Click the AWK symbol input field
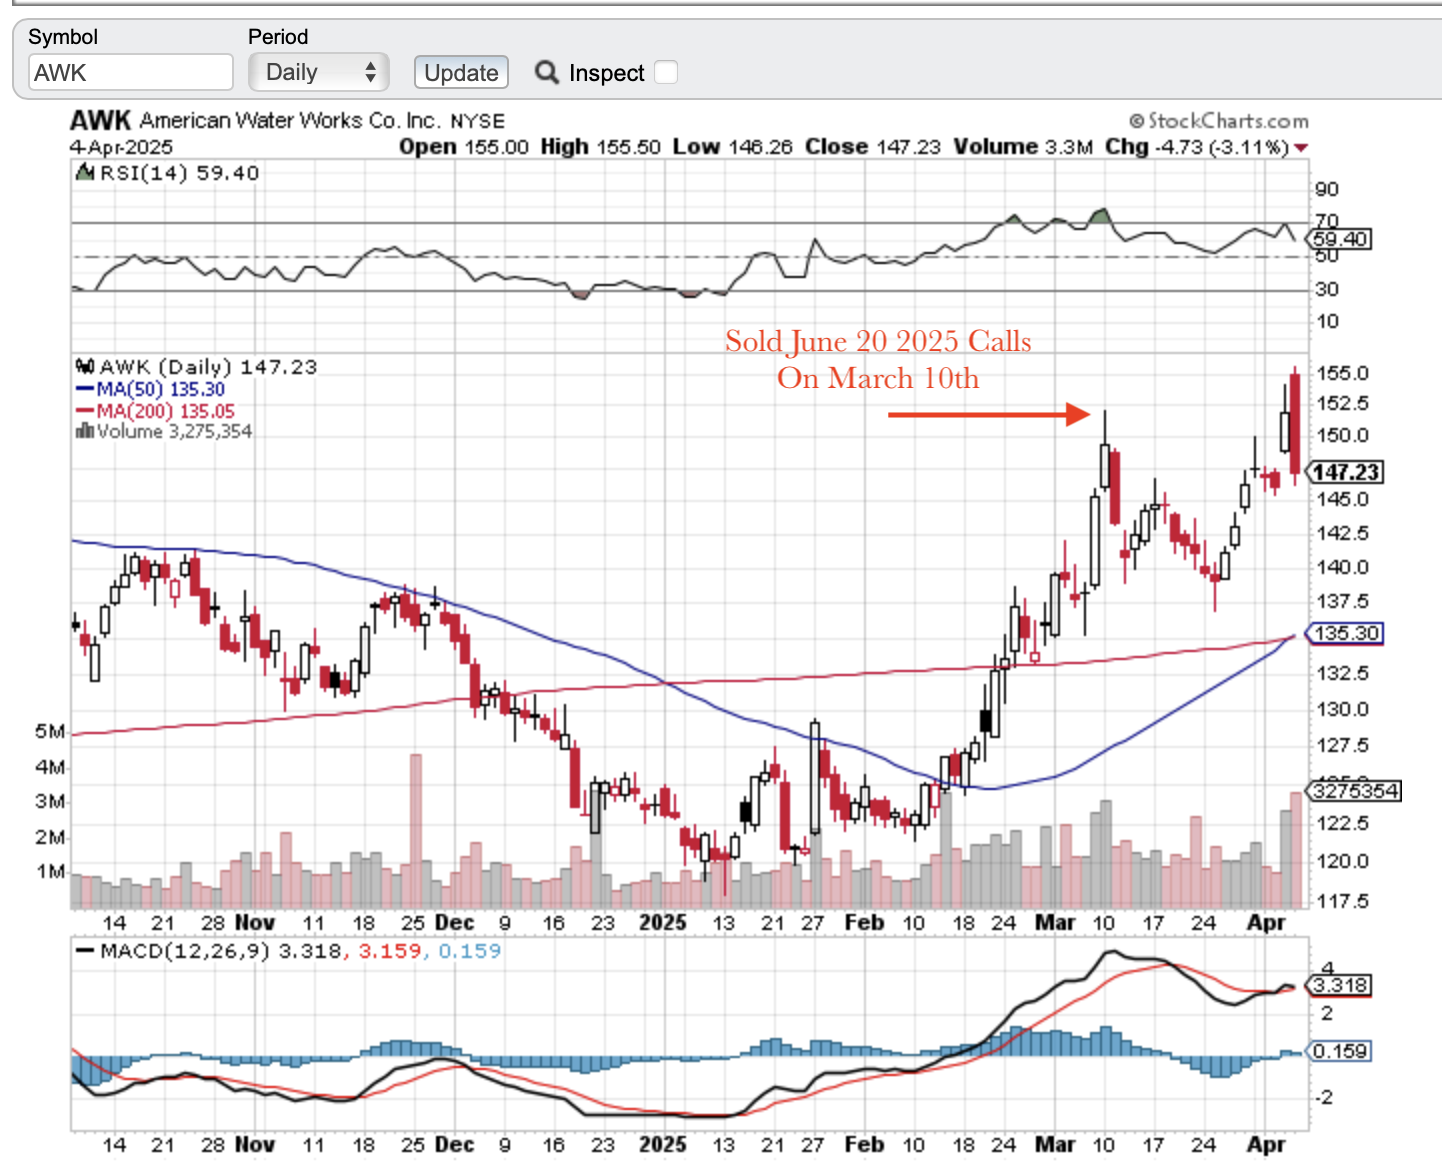 click(131, 72)
